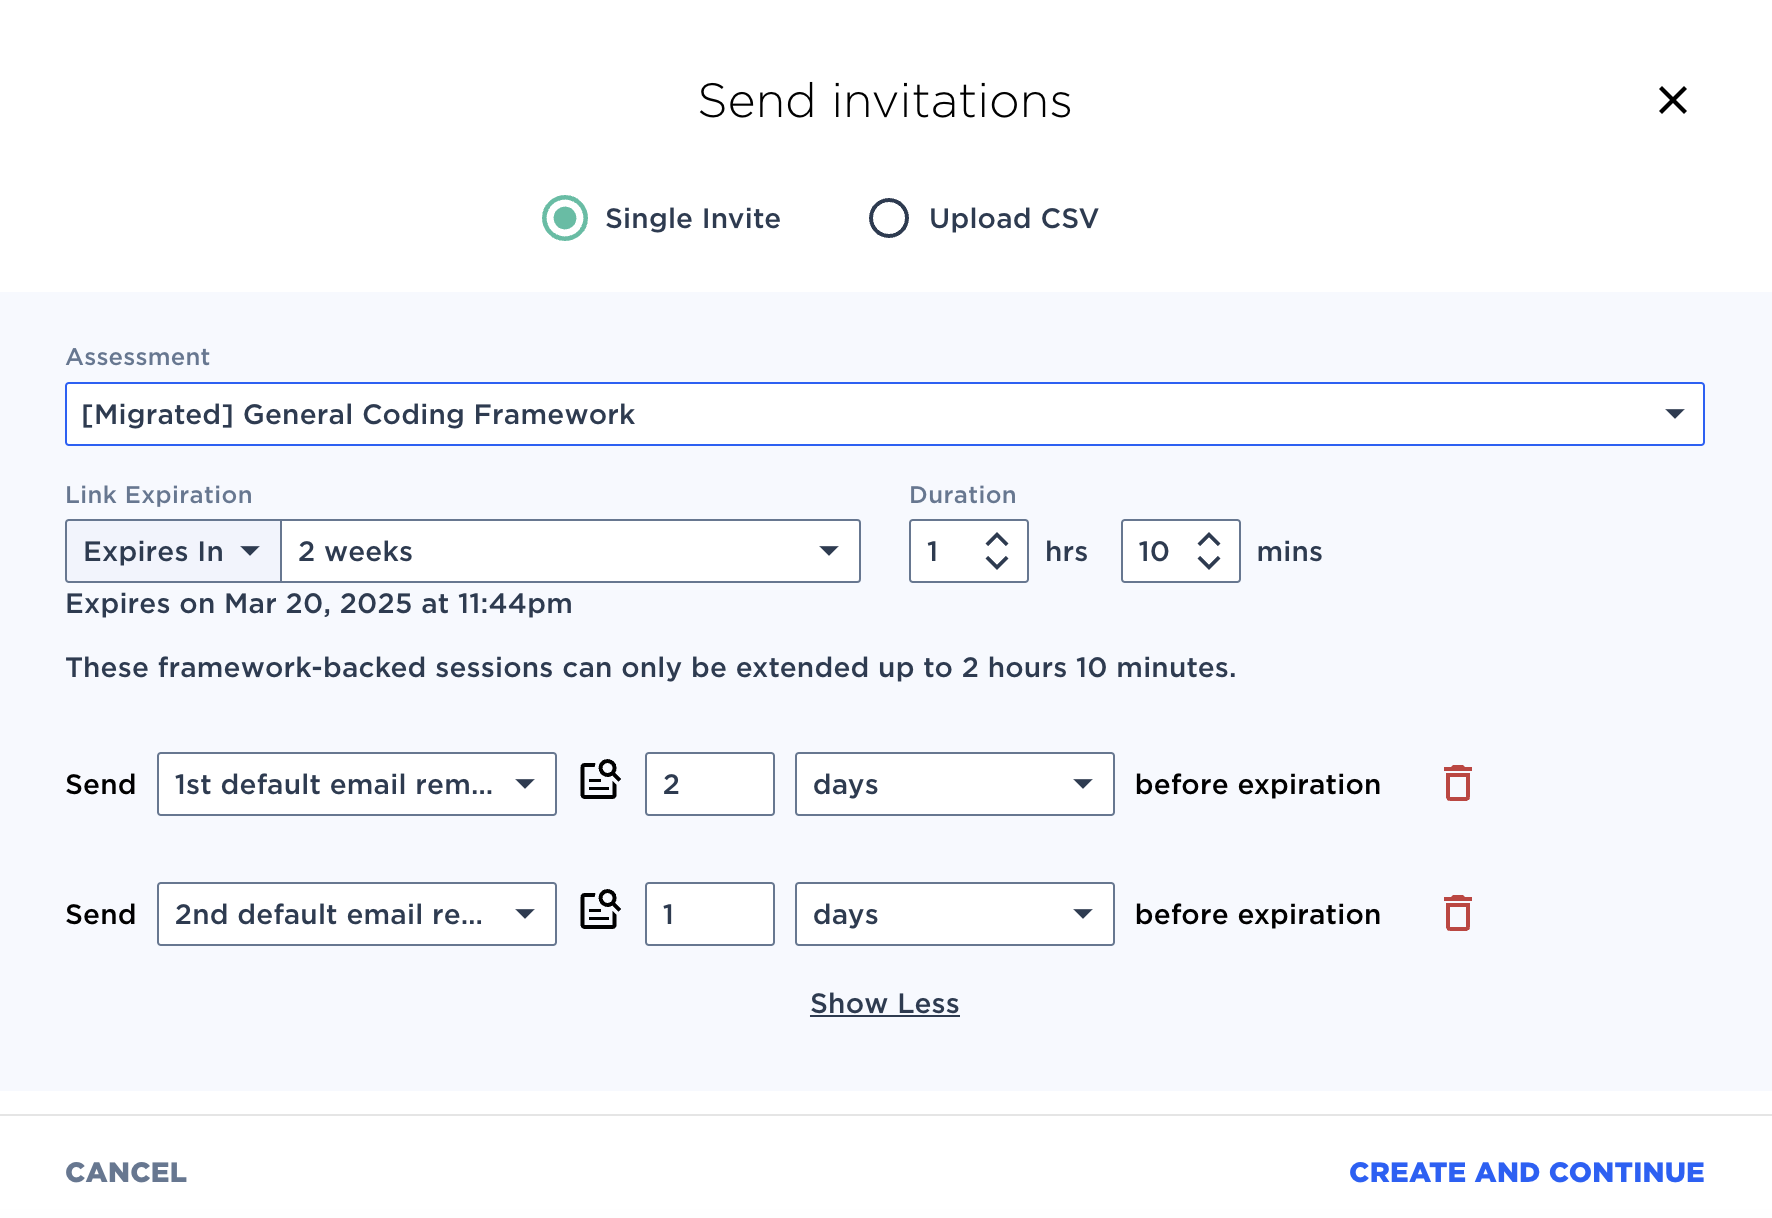Open the 1st default email reminder dropdown
Screen dimensions: 1772x1218
pyautogui.click(x=357, y=784)
